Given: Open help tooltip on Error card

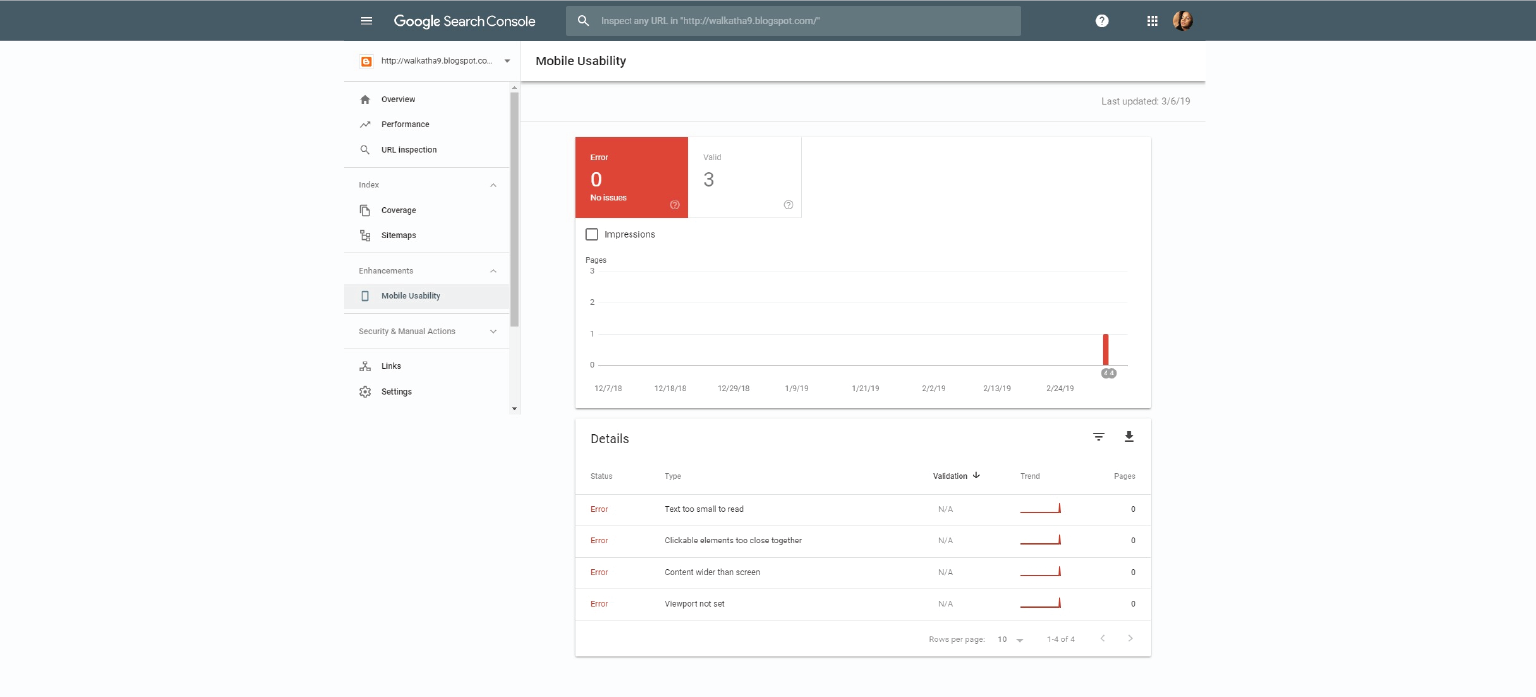Looking at the screenshot, I should tap(675, 205).
